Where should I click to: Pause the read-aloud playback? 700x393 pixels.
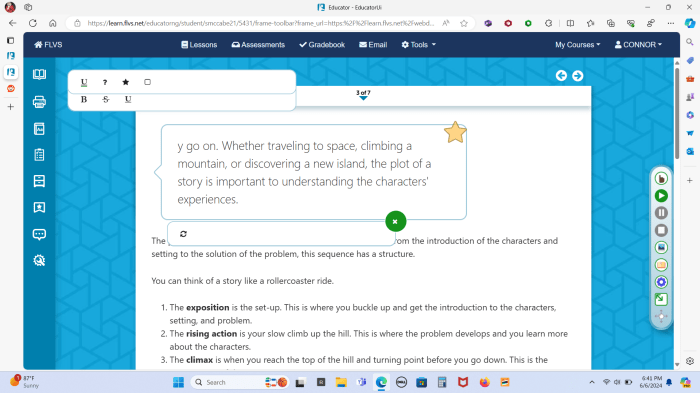pos(661,213)
